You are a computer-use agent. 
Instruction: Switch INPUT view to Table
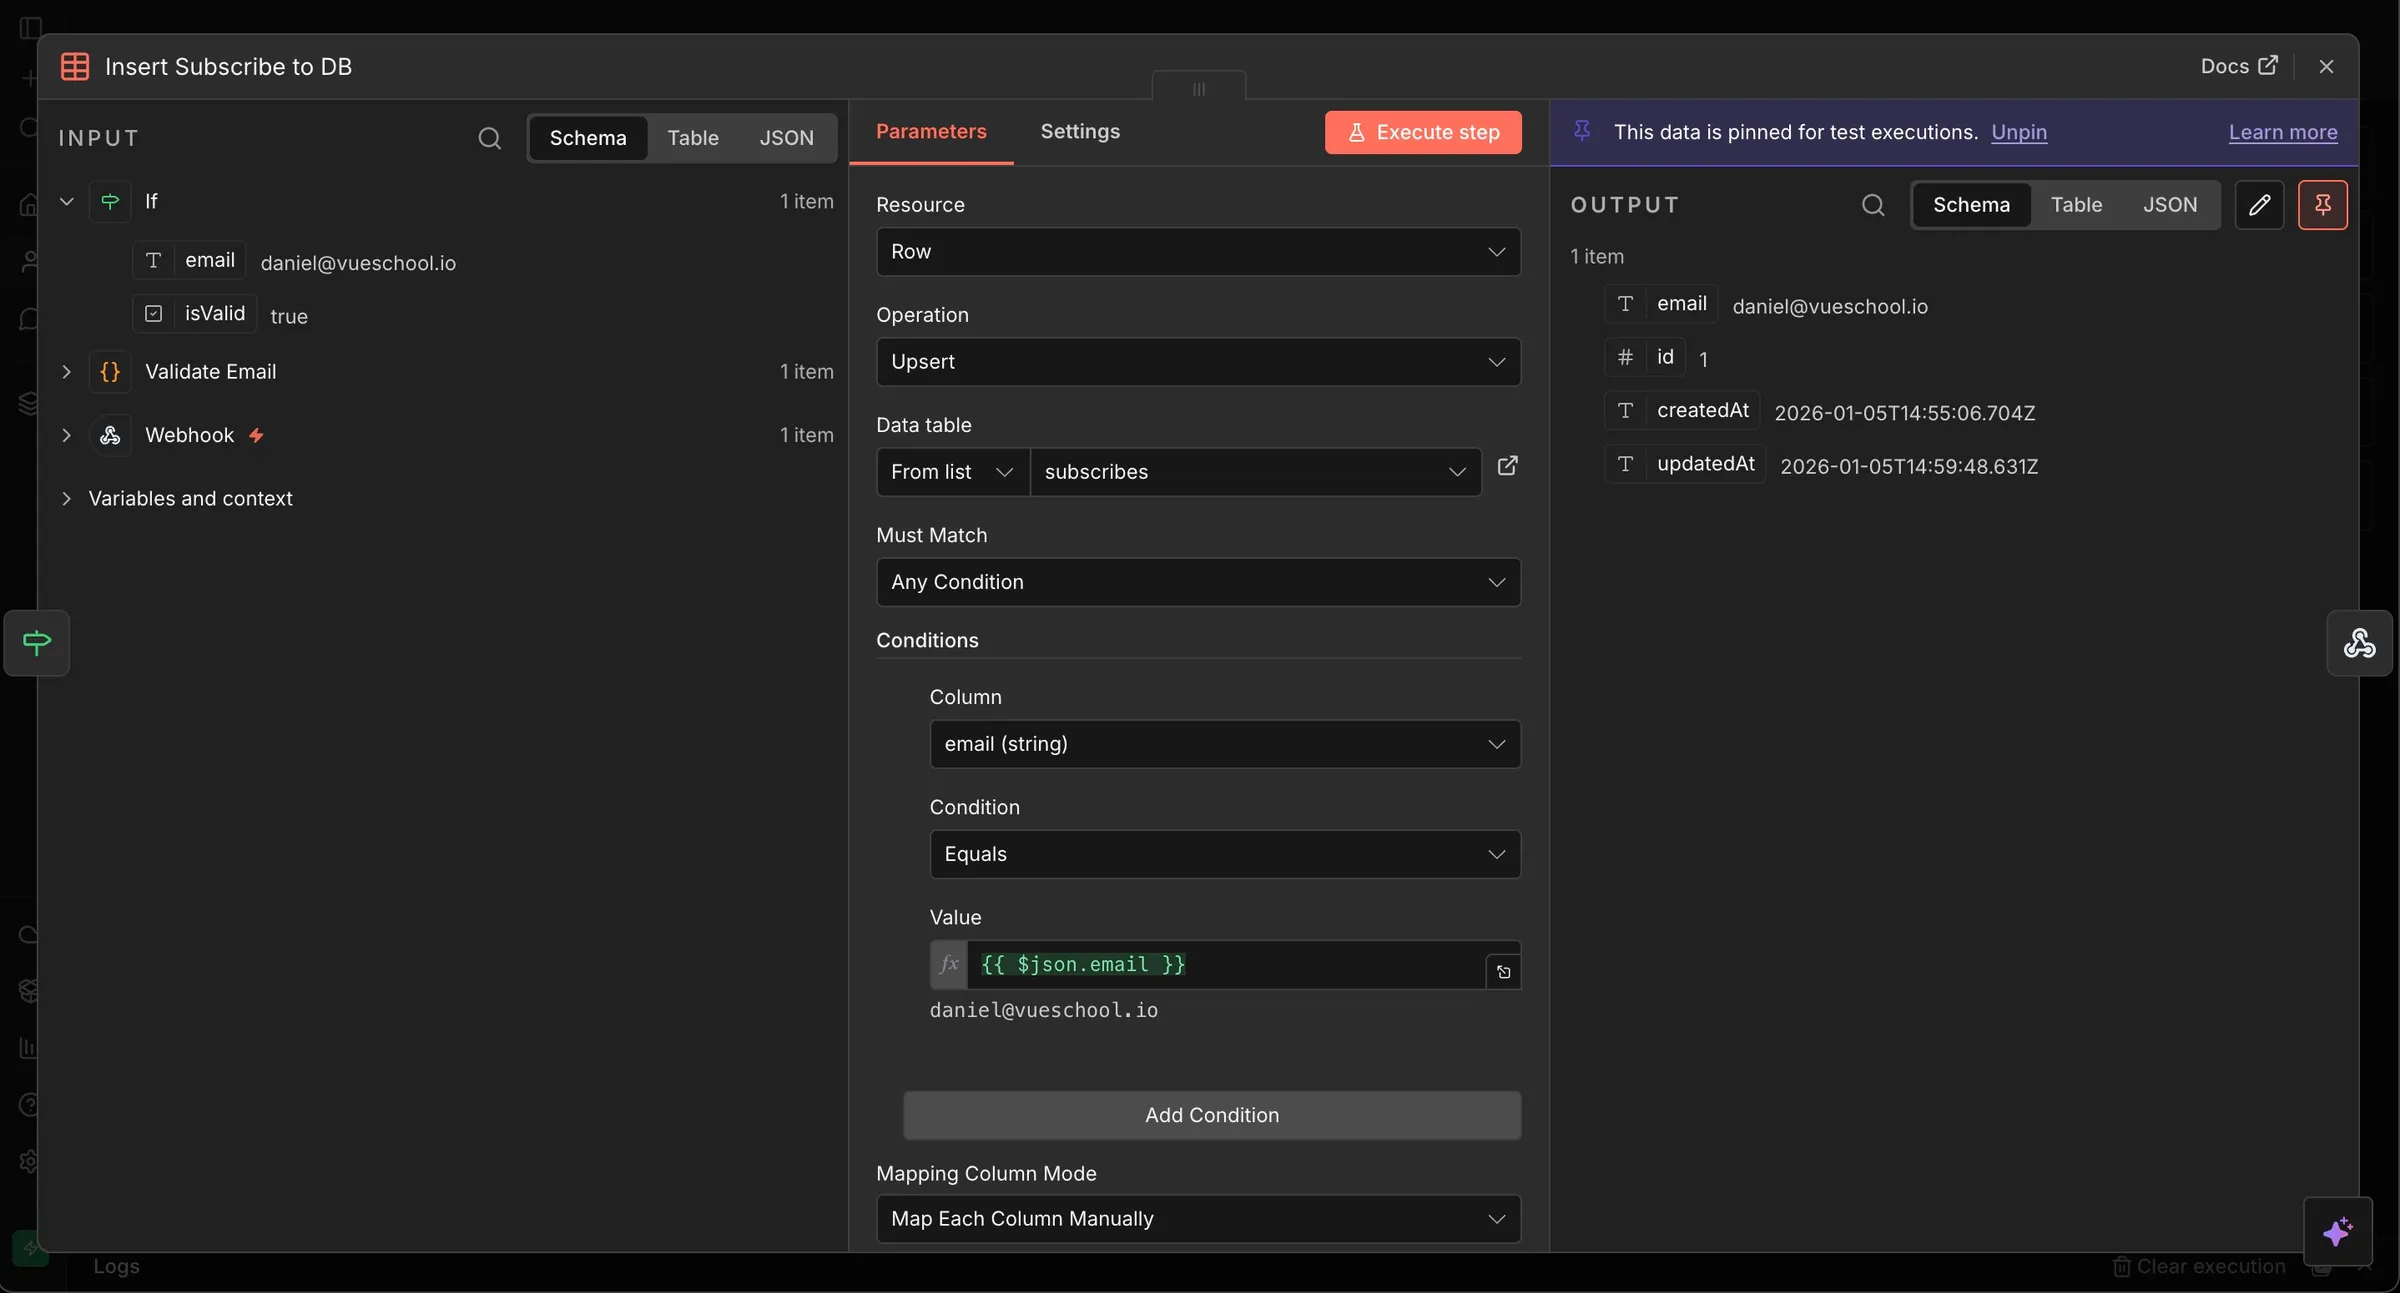click(693, 138)
